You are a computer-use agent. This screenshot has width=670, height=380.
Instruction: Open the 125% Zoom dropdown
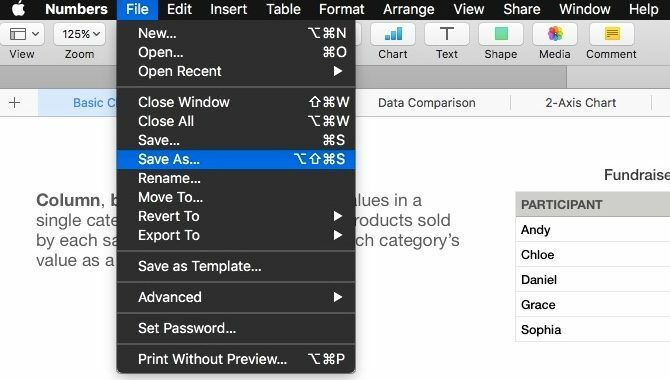click(x=80, y=34)
